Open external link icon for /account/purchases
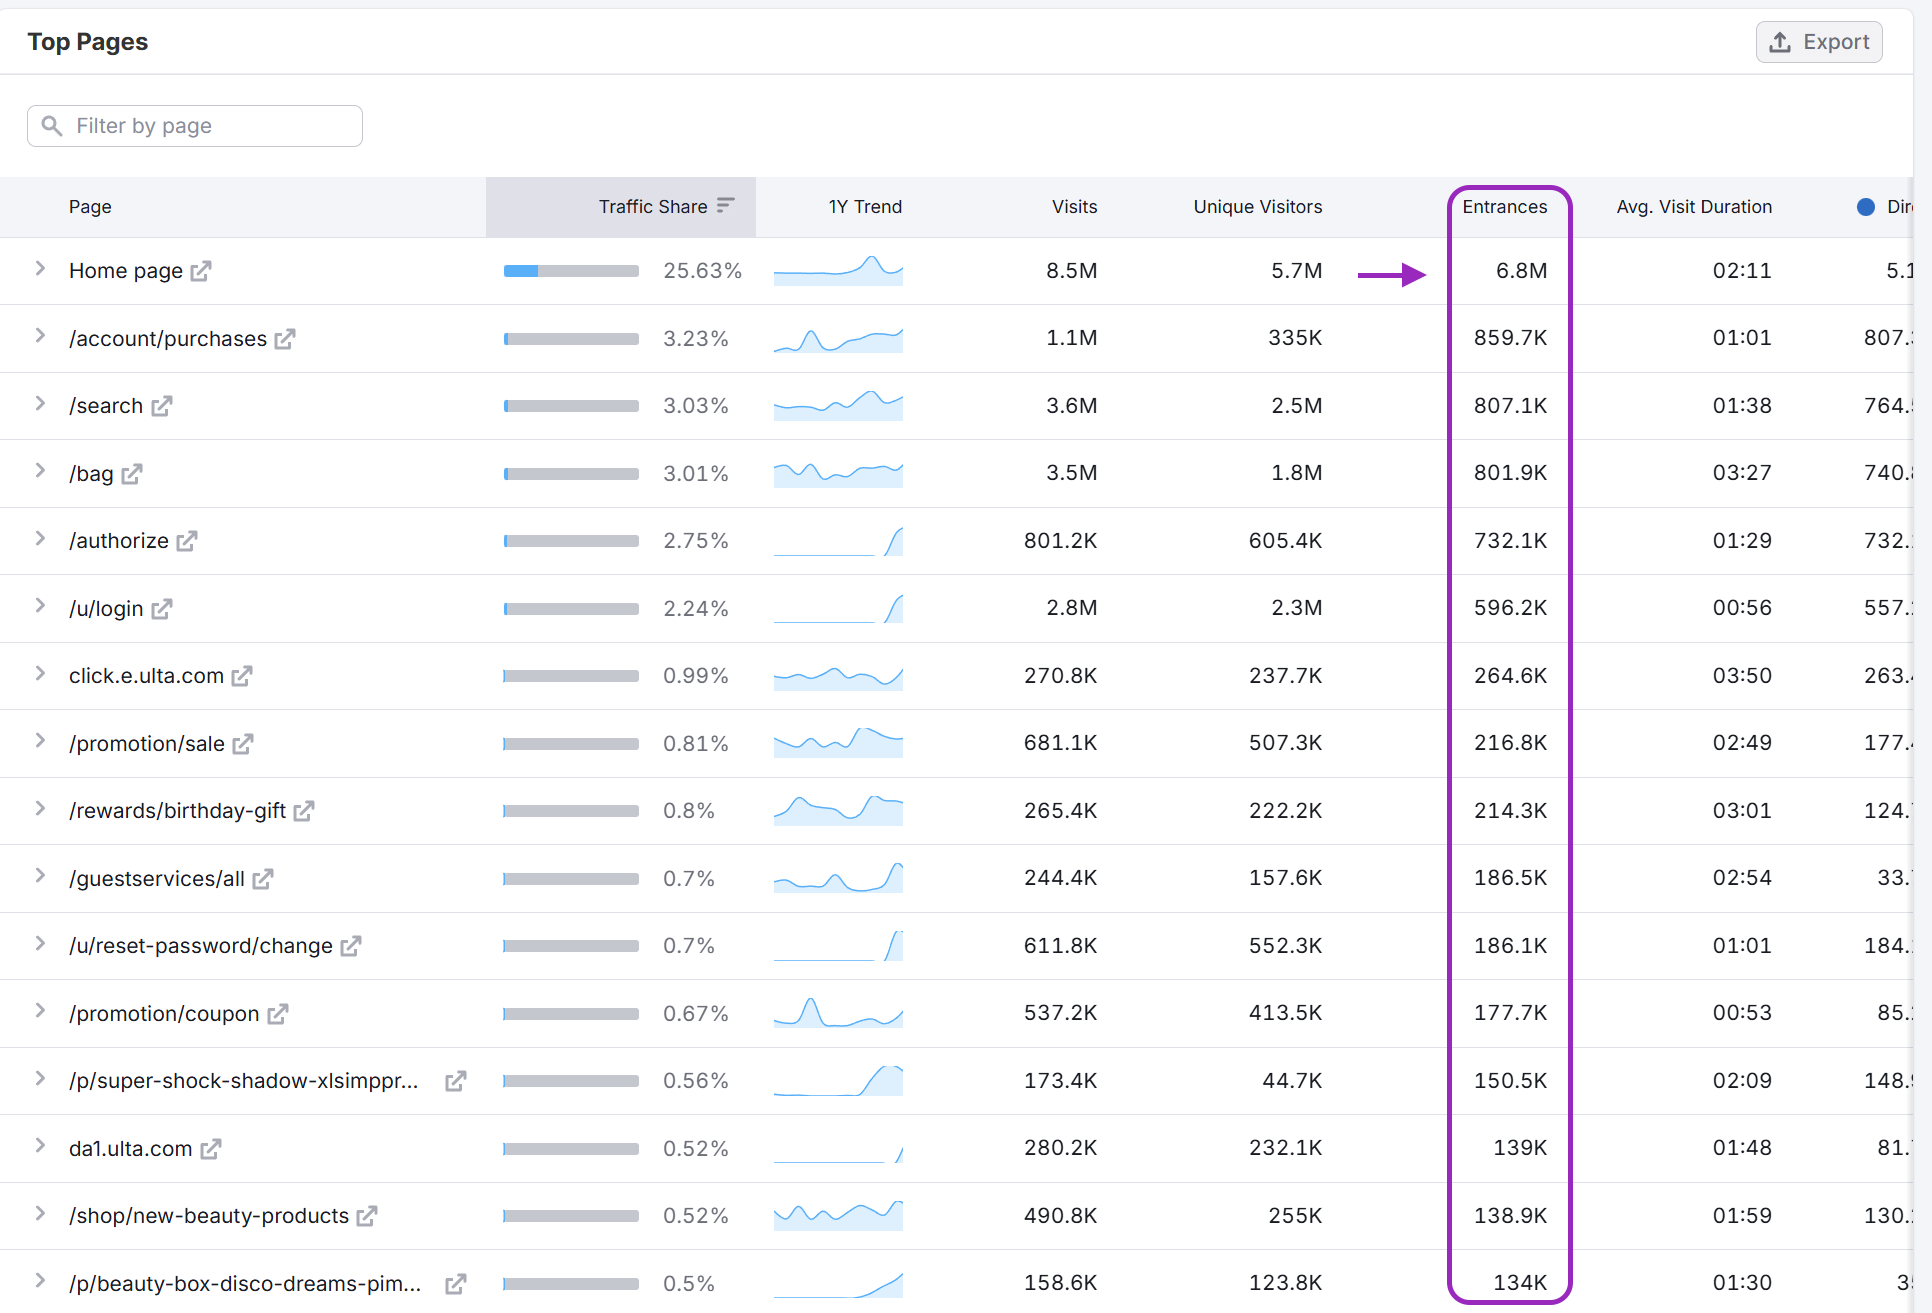 (285, 339)
